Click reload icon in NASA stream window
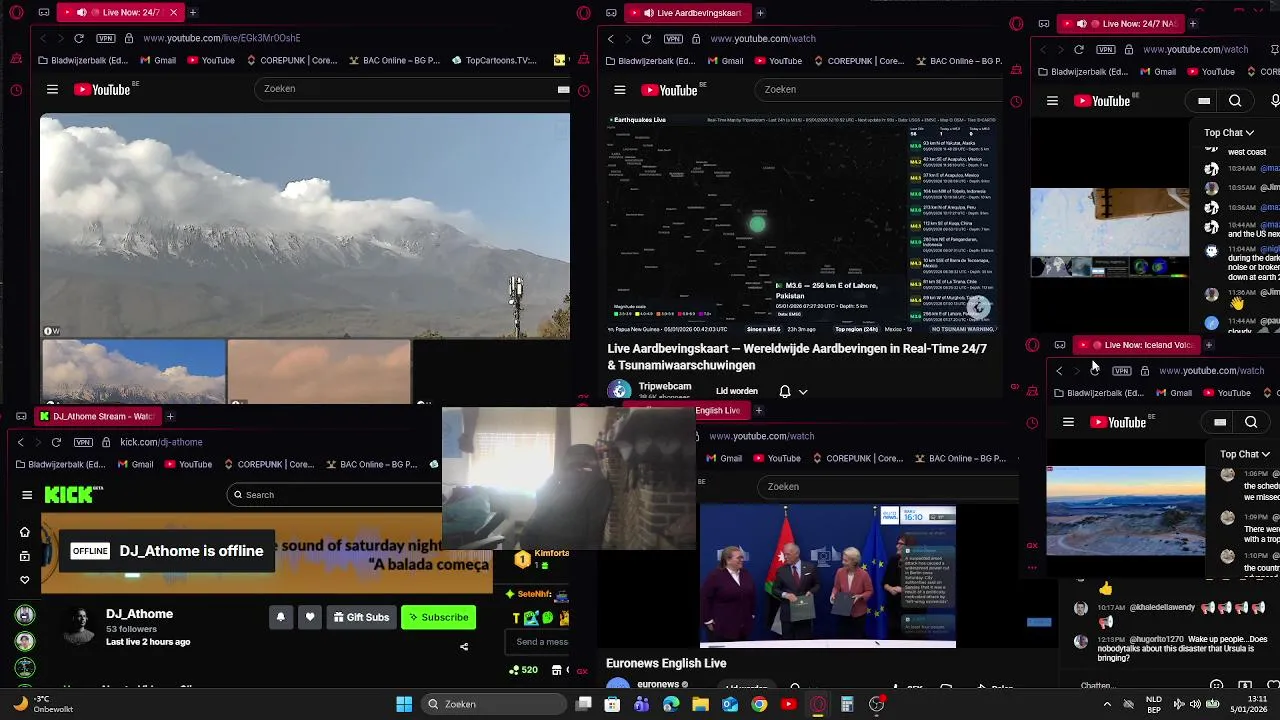Viewport: 1280px width, 720px height. point(1078,49)
